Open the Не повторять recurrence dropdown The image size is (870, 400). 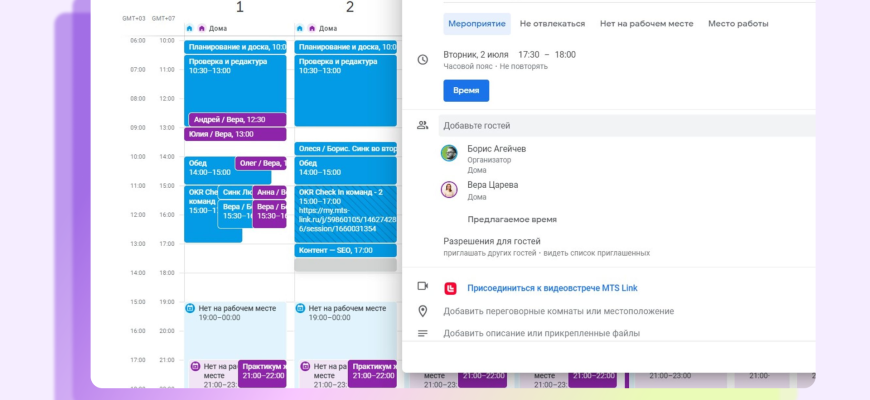[x=525, y=67]
